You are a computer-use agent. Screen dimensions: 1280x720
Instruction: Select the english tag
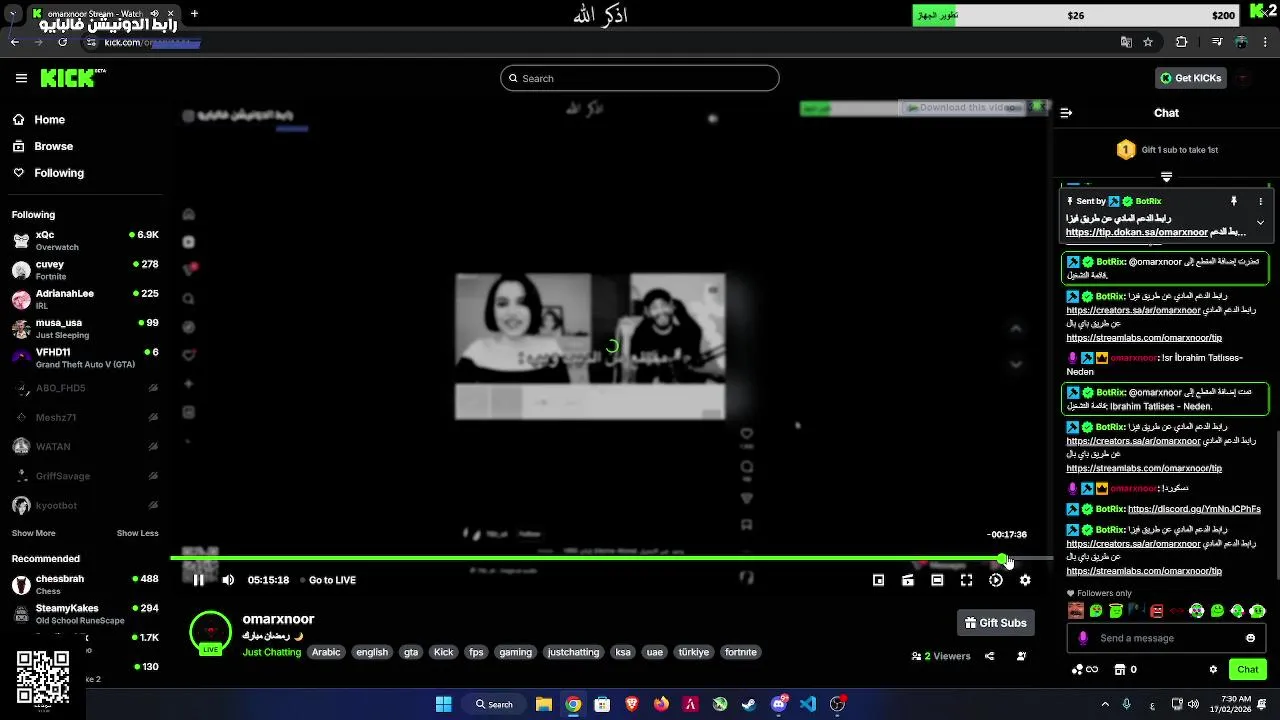tap(372, 652)
